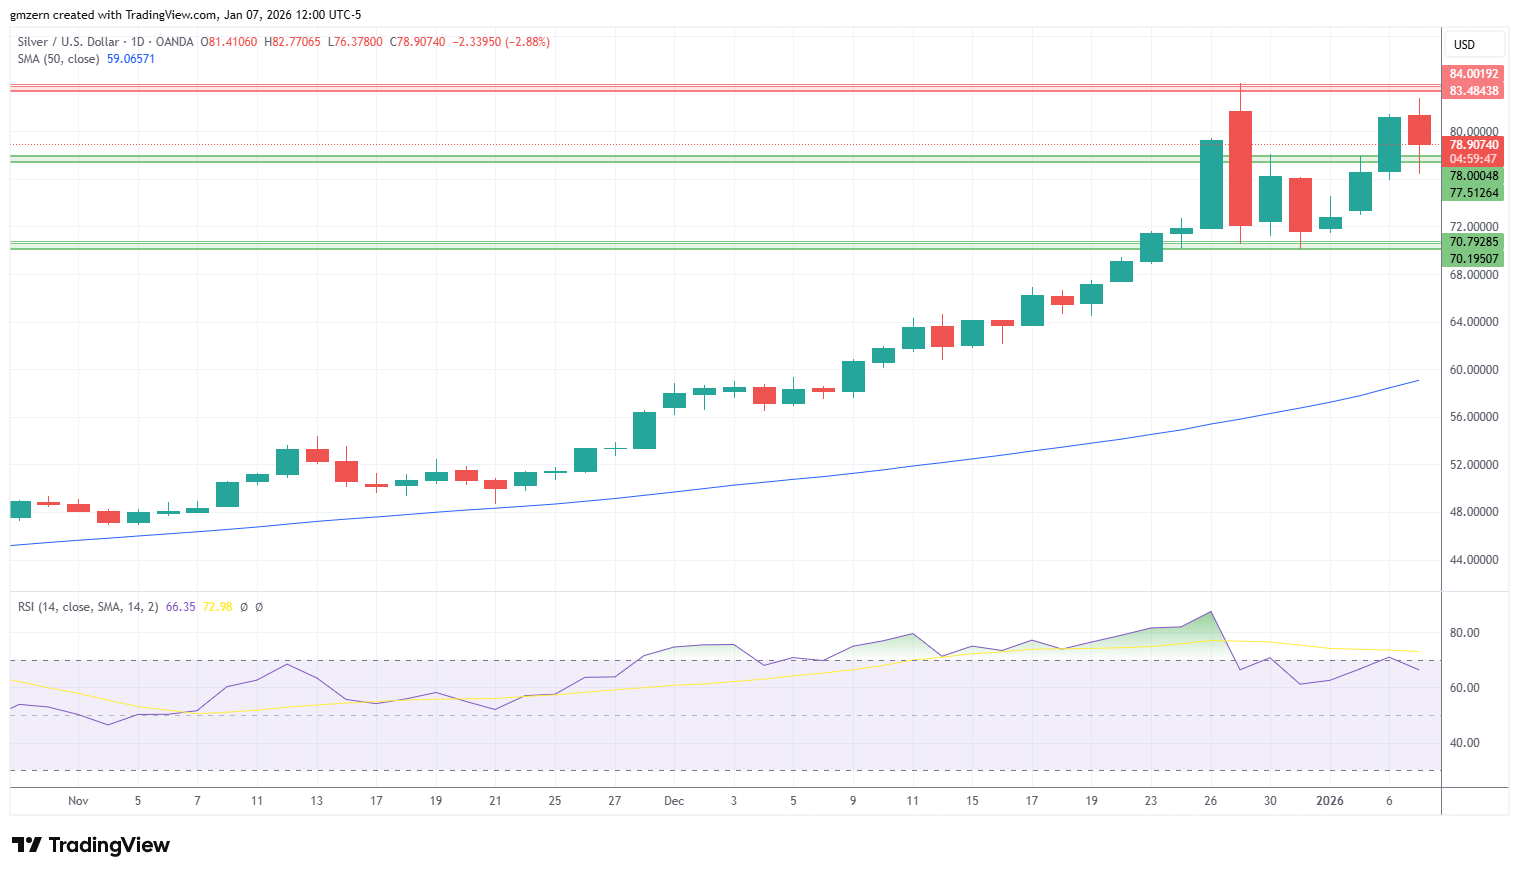Image resolution: width=1519 pixels, height=875 pixels.
Task: Click the purple RSI value 66.35
Action: (181, 607)
